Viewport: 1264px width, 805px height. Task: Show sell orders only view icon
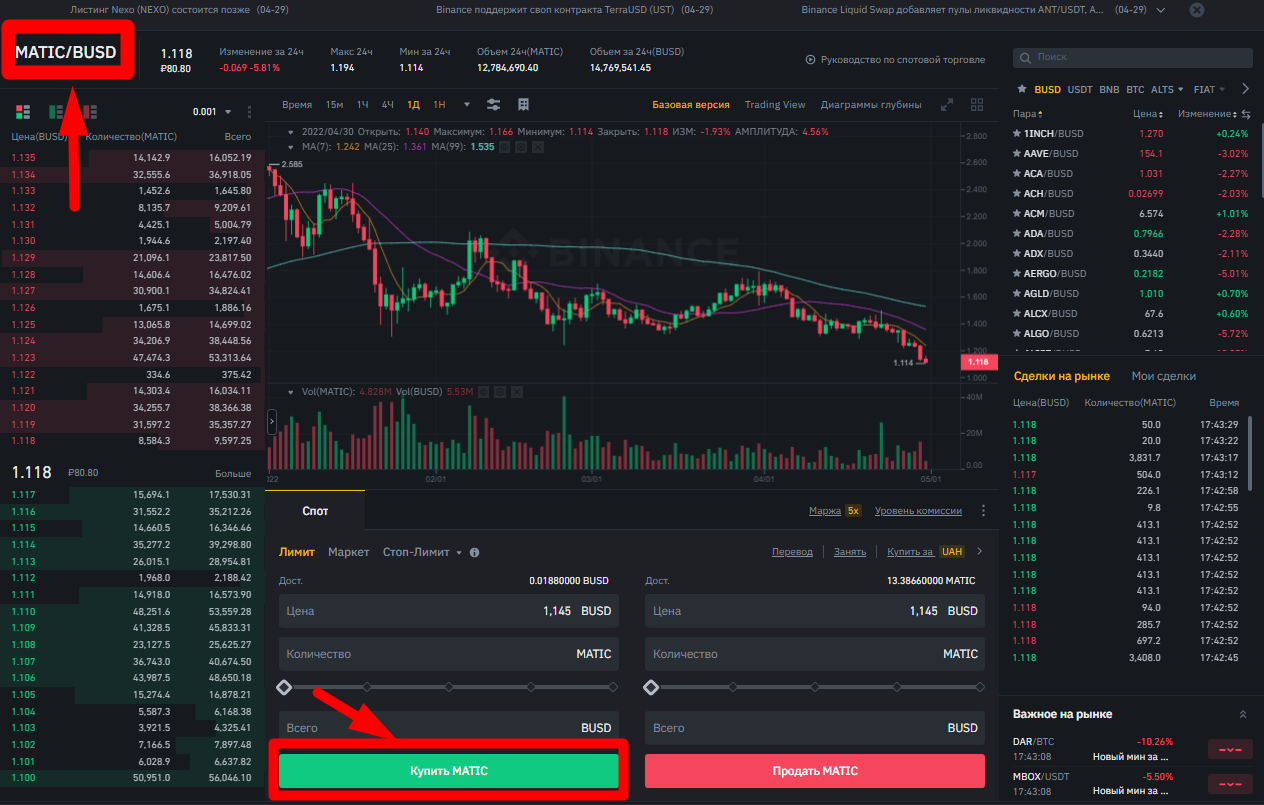[x=90, y=111]
